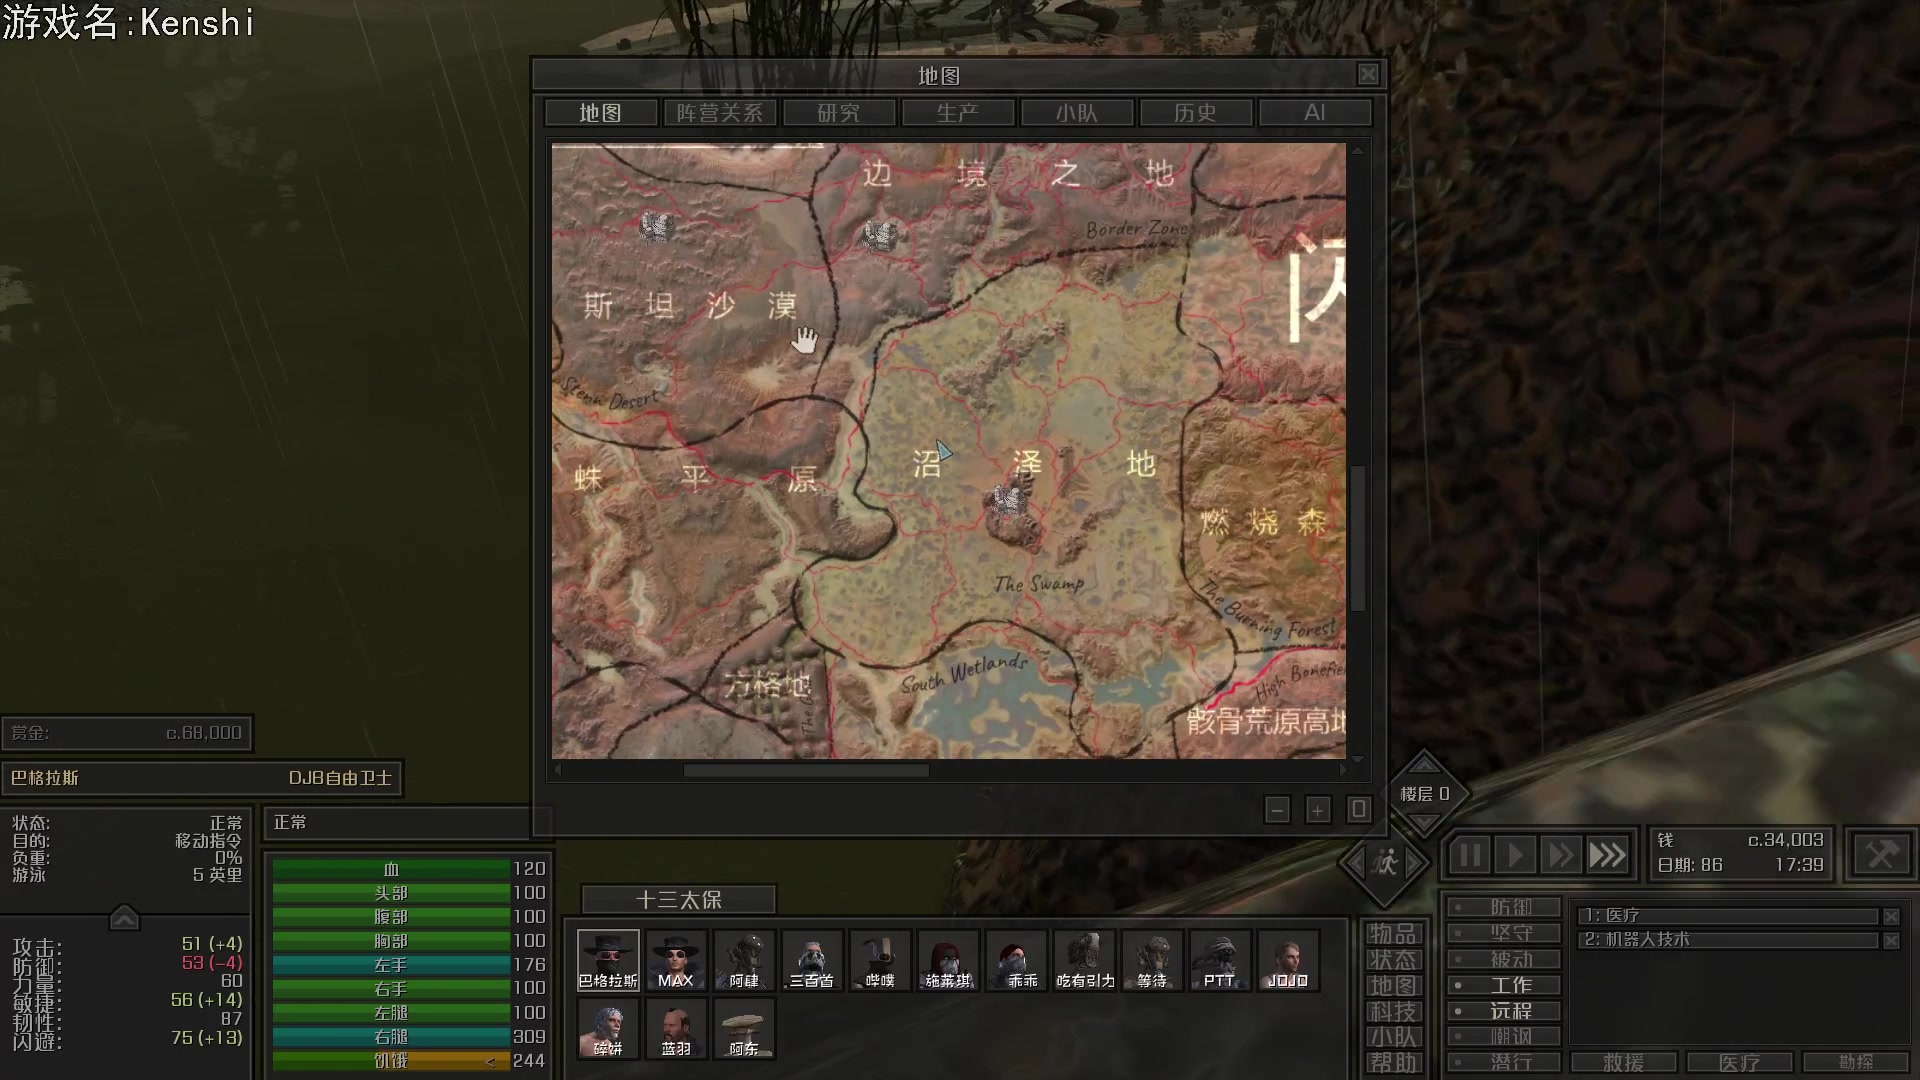Zoom out of the map with the minus button
Viewport: 1920px width, 1080px height.
[1277, 811]
